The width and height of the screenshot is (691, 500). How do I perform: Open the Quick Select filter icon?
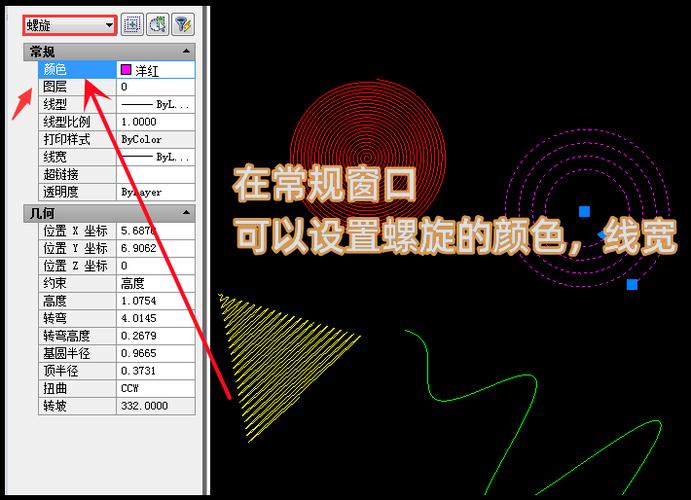click(183, 25)
